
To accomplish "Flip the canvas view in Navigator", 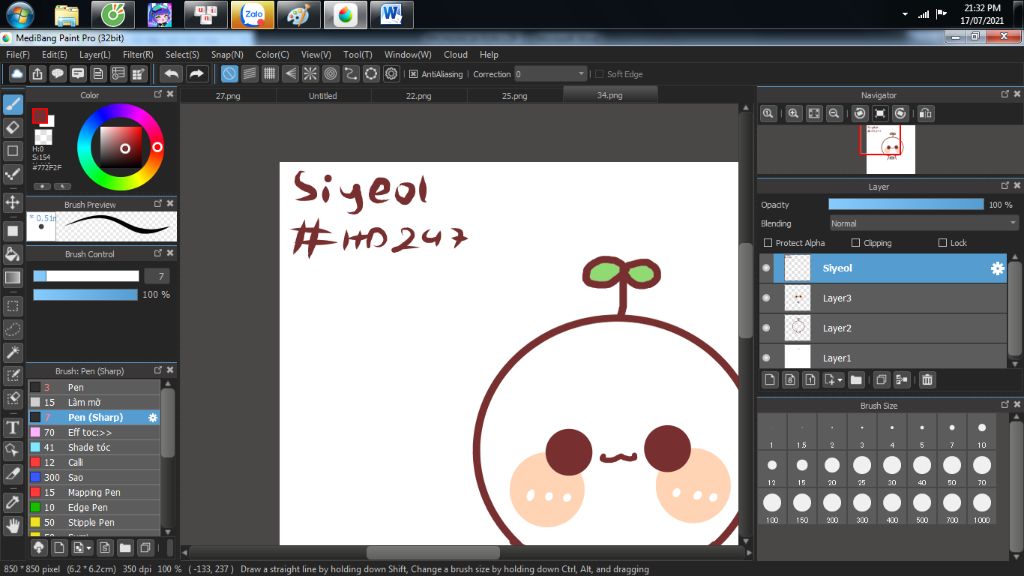I will [x=925, y=114].
